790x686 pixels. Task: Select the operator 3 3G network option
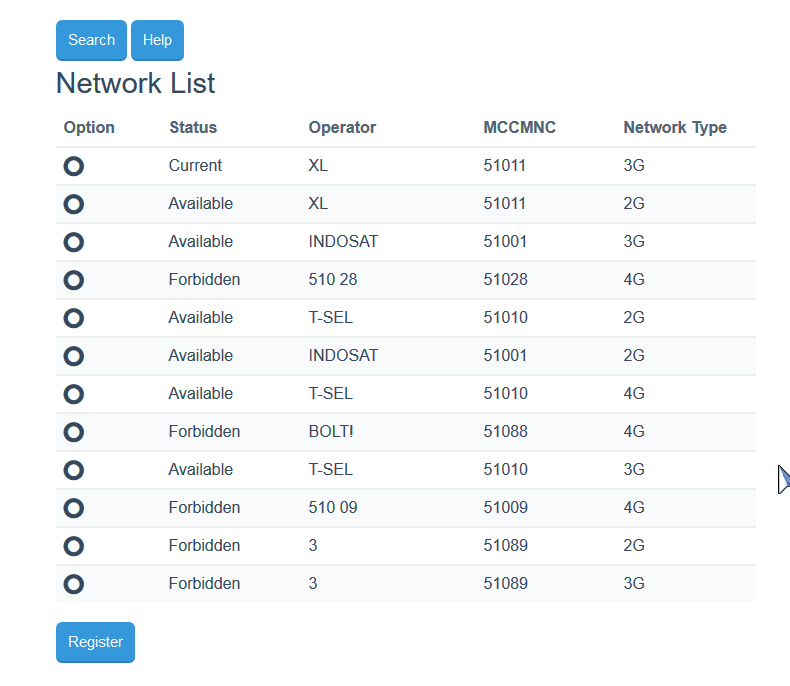73,584
